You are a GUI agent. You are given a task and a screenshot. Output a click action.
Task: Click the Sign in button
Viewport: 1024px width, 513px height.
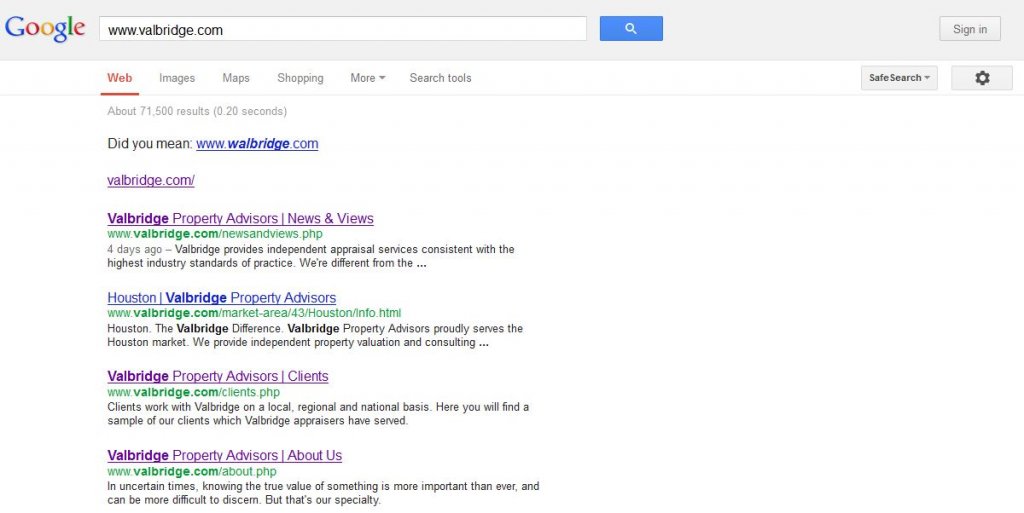coord(970,29)
